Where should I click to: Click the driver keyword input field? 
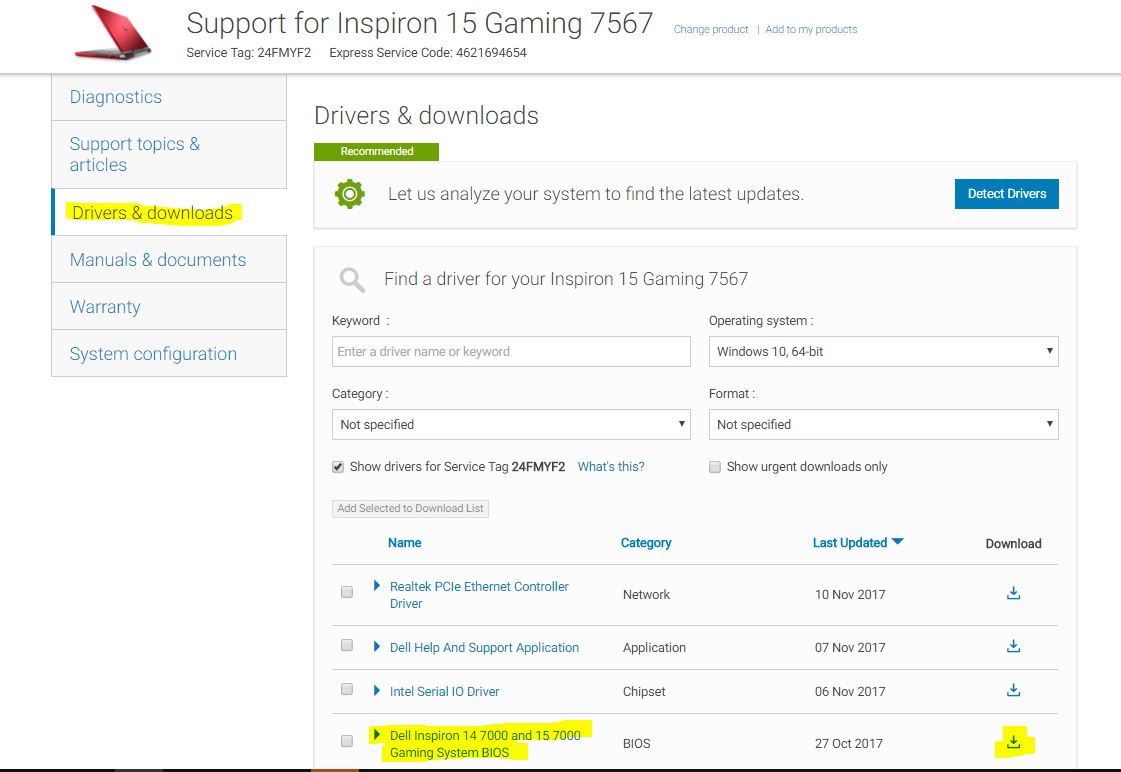[510, 351]
